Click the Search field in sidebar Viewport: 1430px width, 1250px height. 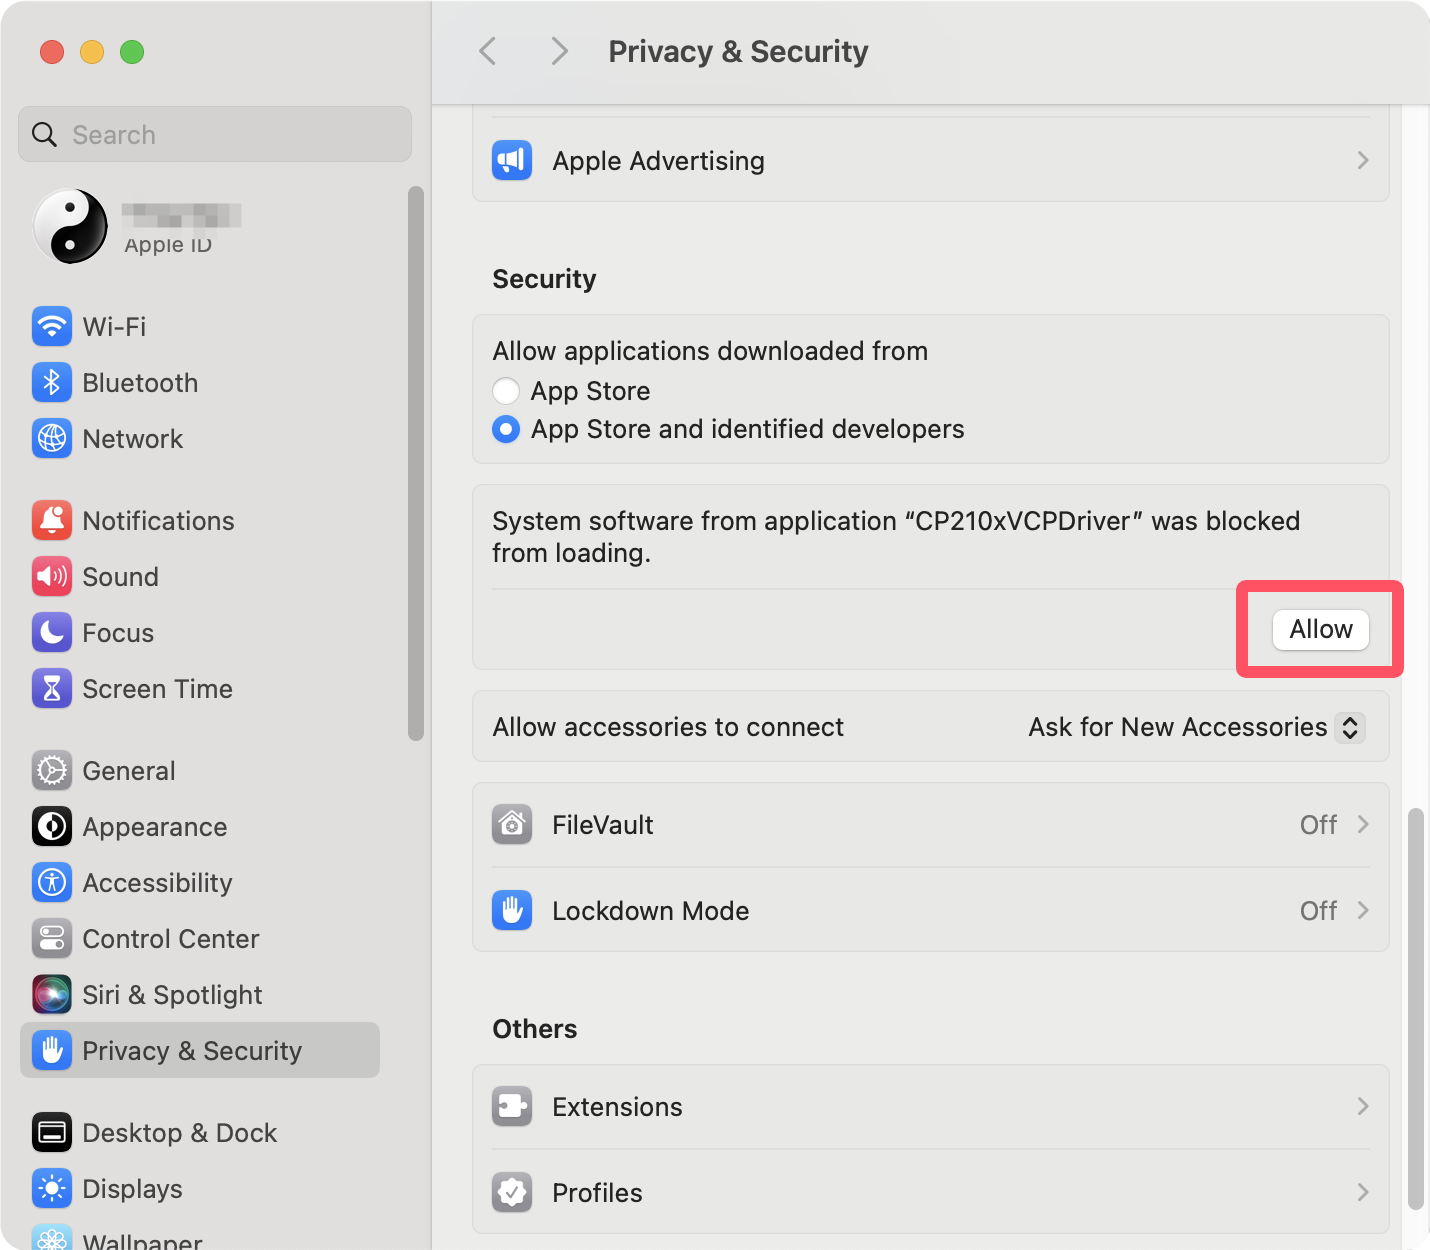pyautogui.click(x=215, y=135)
